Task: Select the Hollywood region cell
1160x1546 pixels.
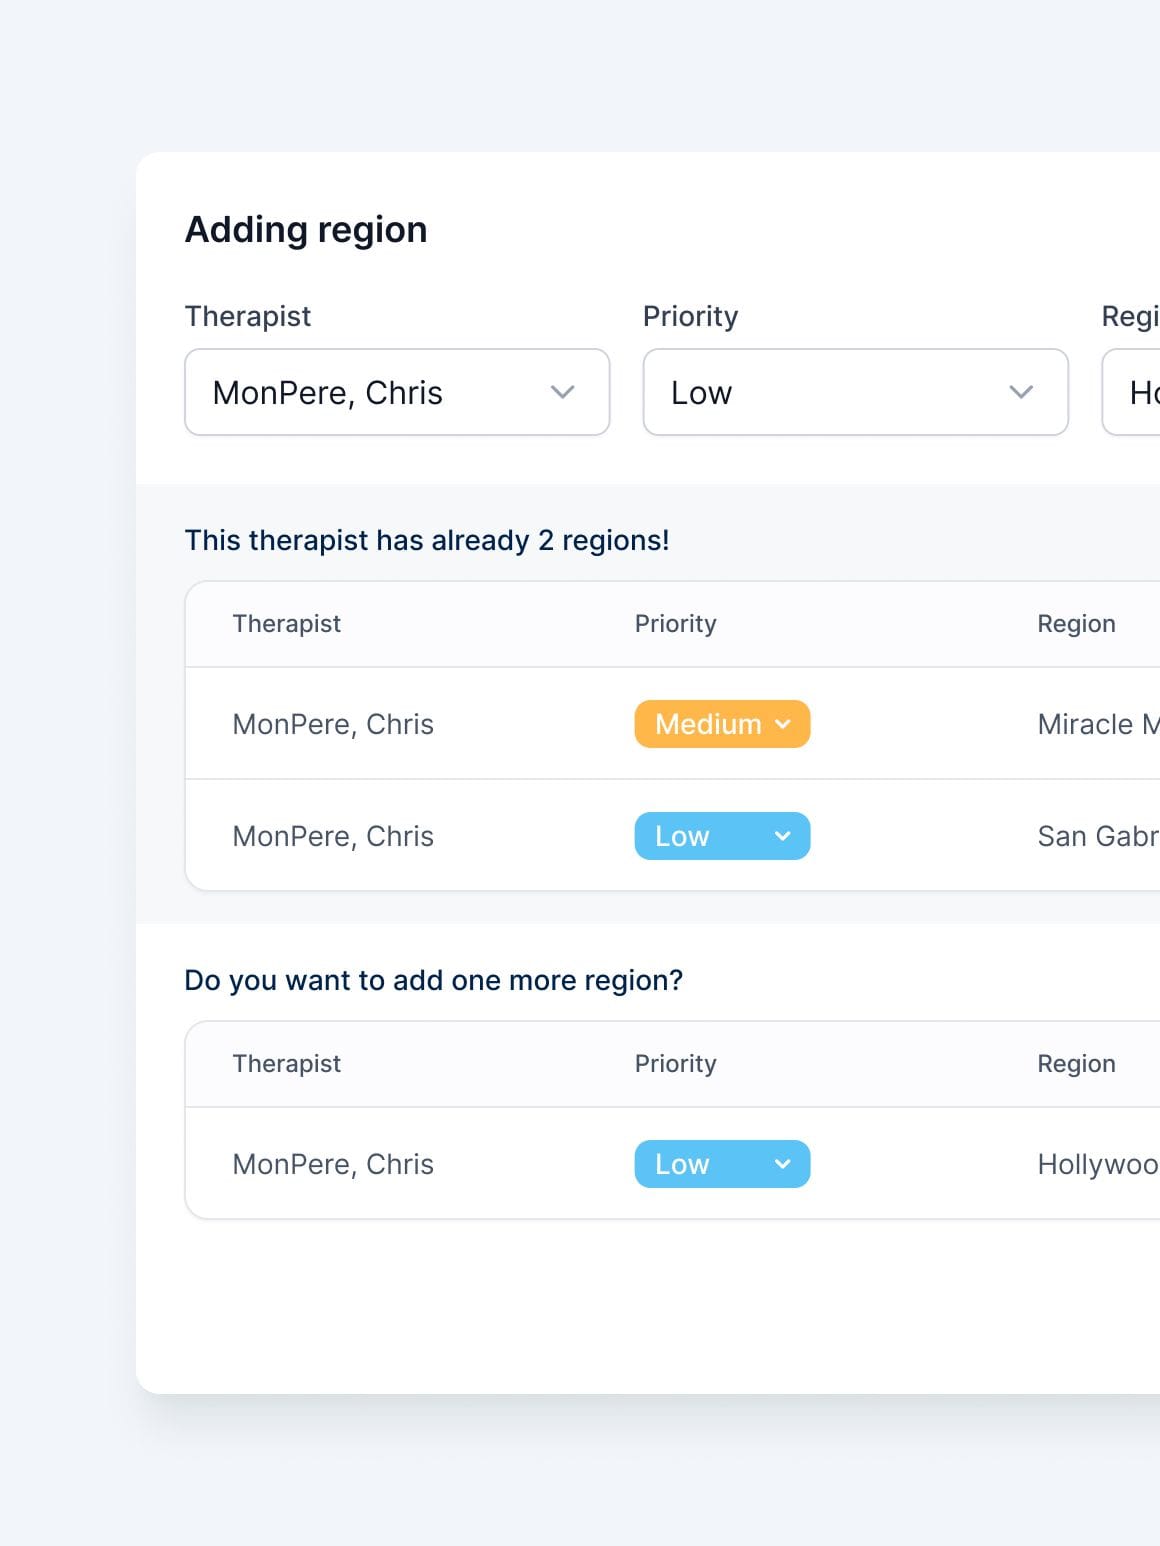Action: tap(1097, 1164)
